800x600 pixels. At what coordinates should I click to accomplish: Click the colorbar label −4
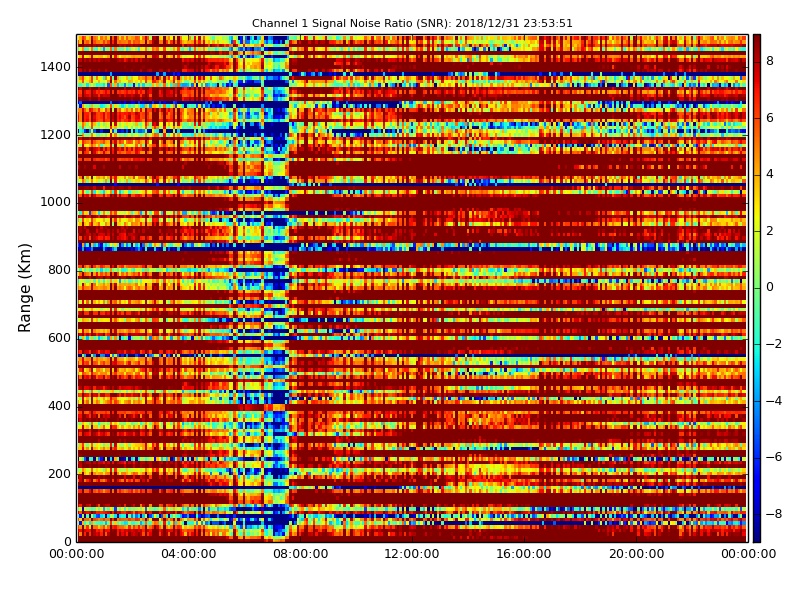pyautogui.click(x=774, y=401)
